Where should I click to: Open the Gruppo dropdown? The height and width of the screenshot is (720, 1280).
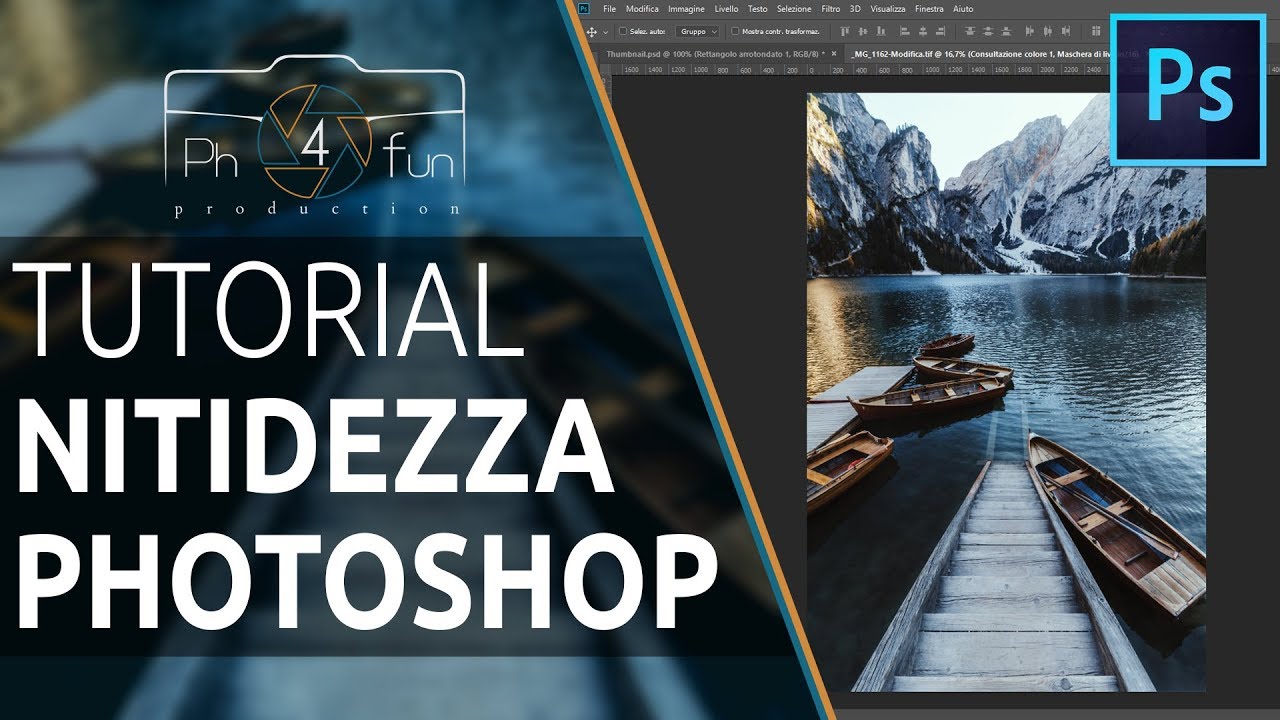(x=697, y=31)
